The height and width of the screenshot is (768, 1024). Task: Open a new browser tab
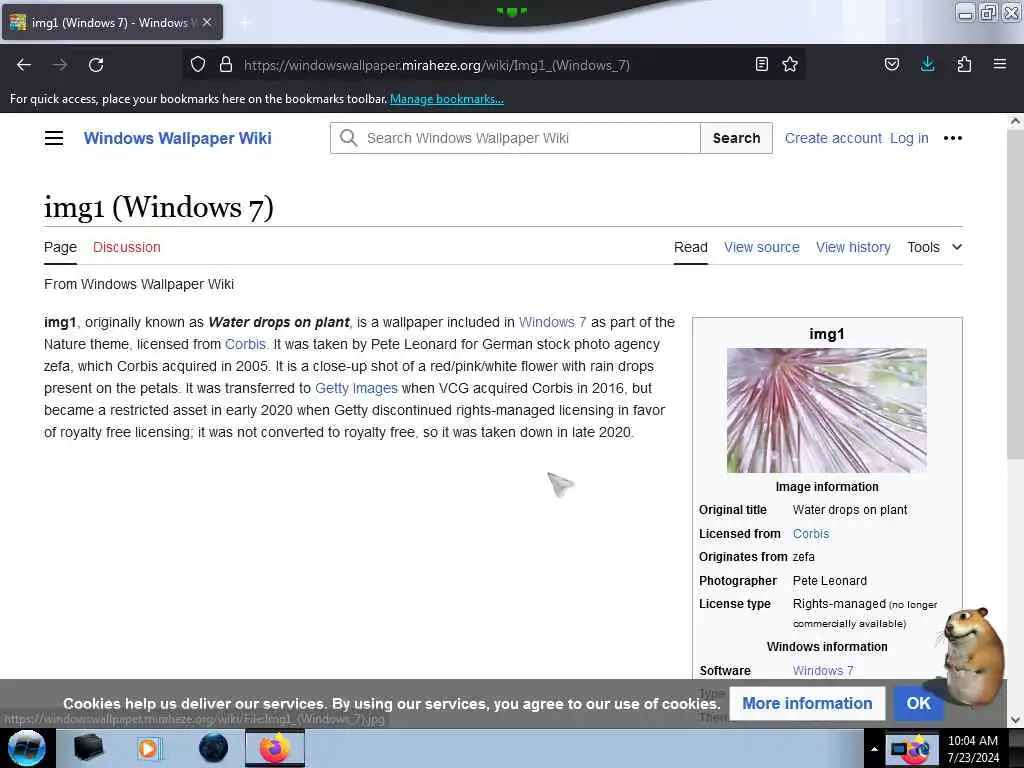(x=245, y=22)
